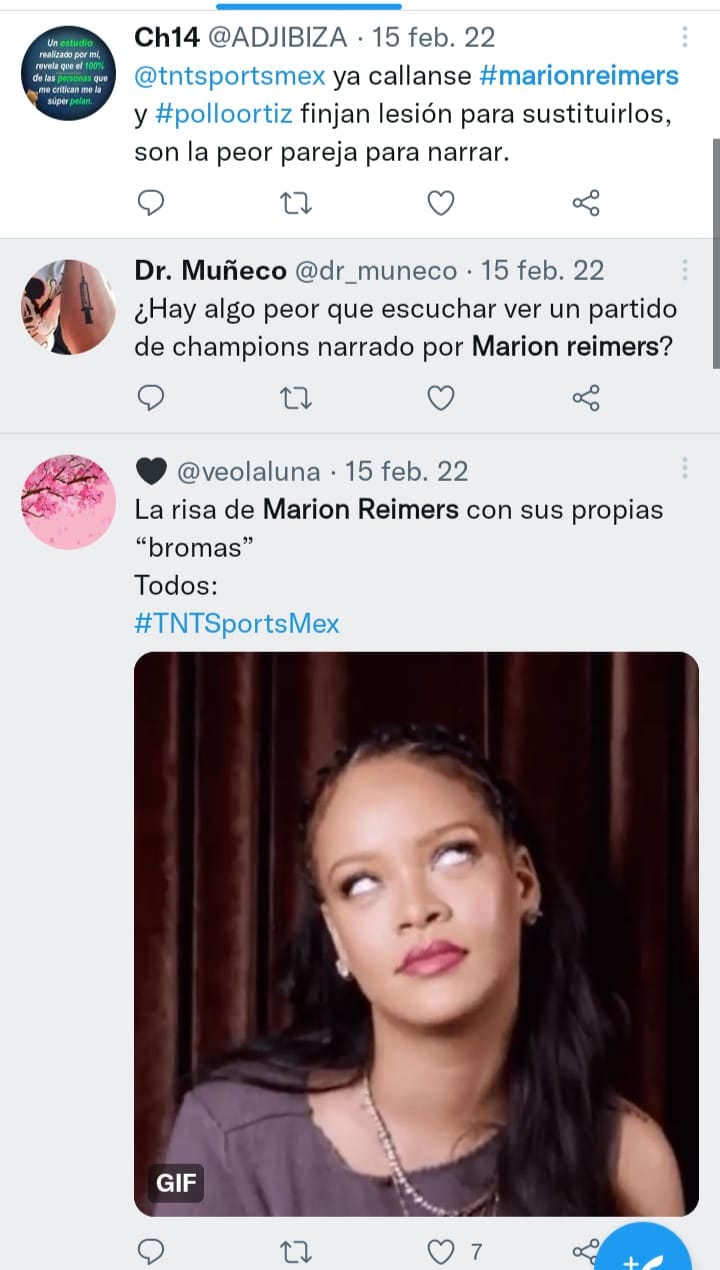Like Dr. Muñeco's tweet

pyautogui.click(x=440, y=398)
